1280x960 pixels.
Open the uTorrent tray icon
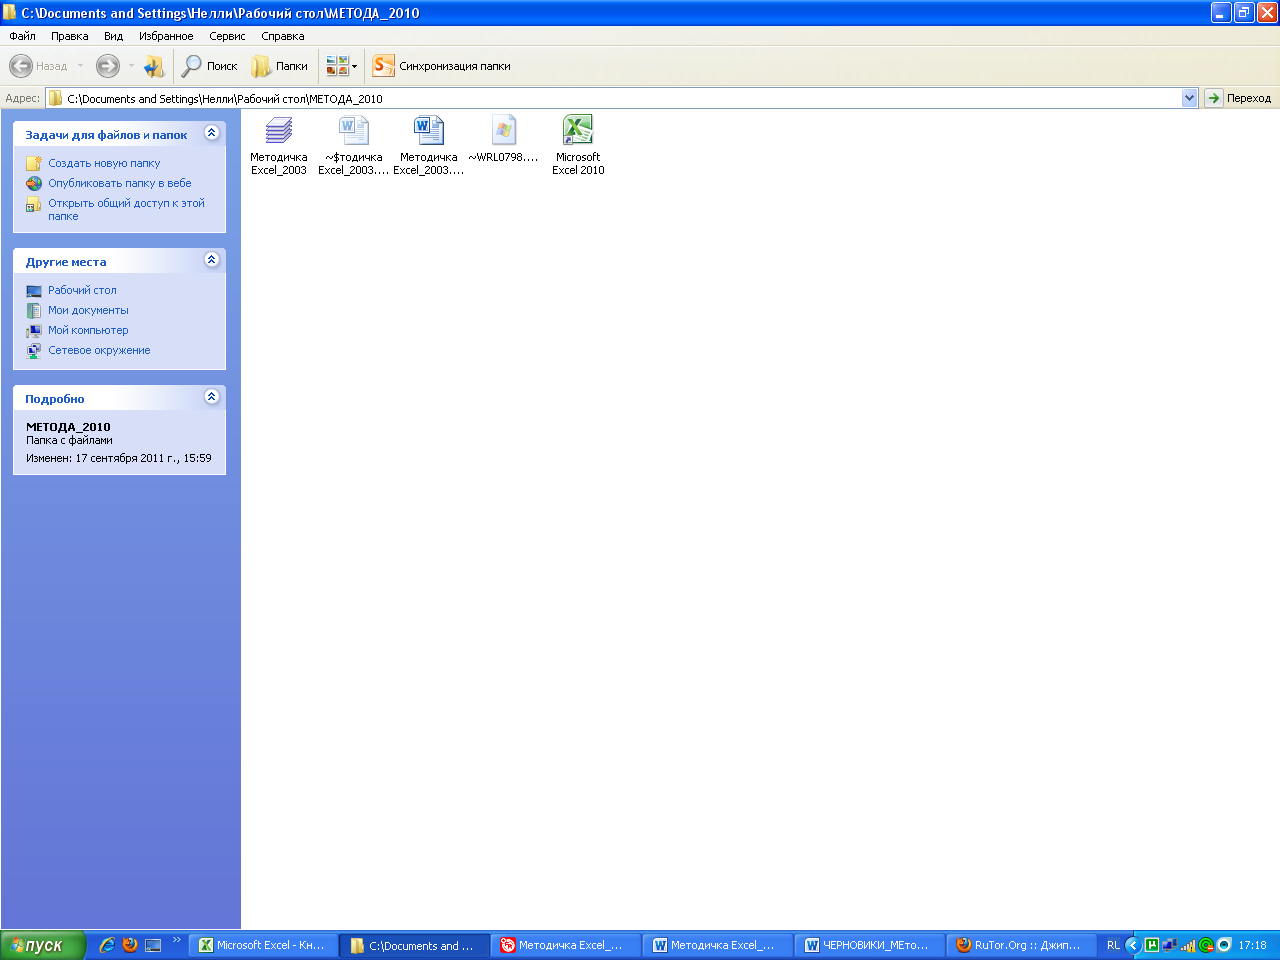1152,945
